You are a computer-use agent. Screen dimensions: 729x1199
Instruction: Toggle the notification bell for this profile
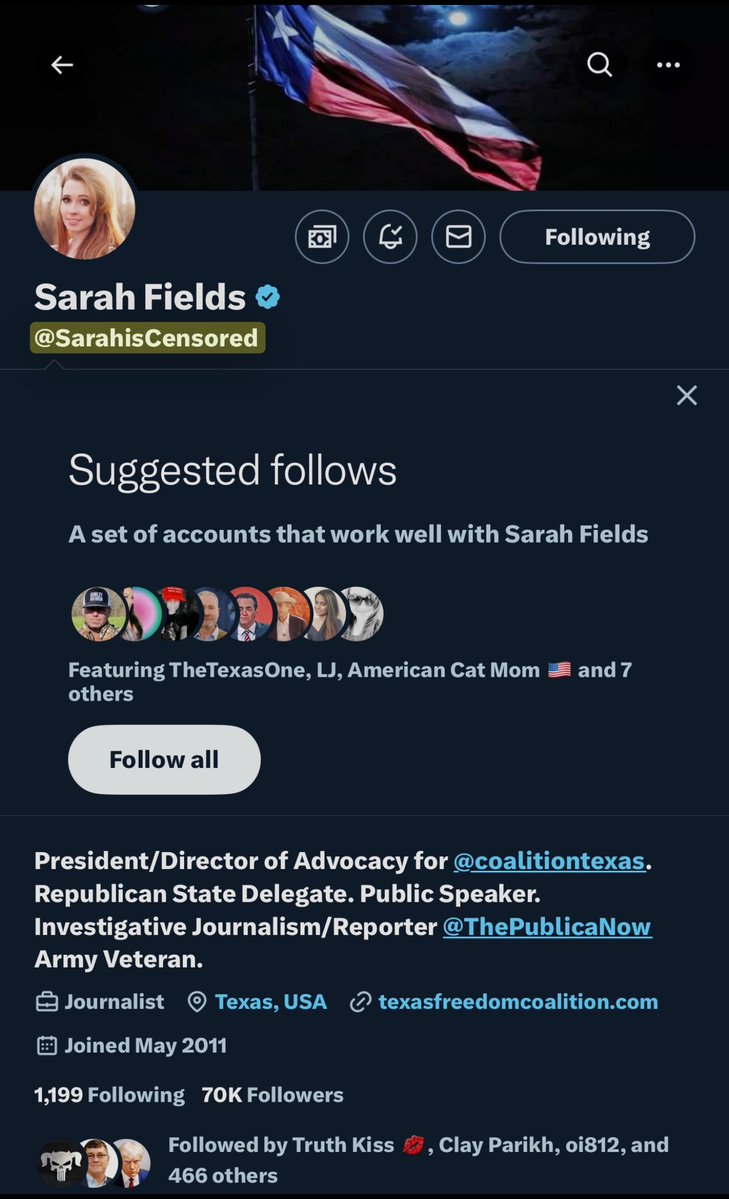click(x=390, y=237)
